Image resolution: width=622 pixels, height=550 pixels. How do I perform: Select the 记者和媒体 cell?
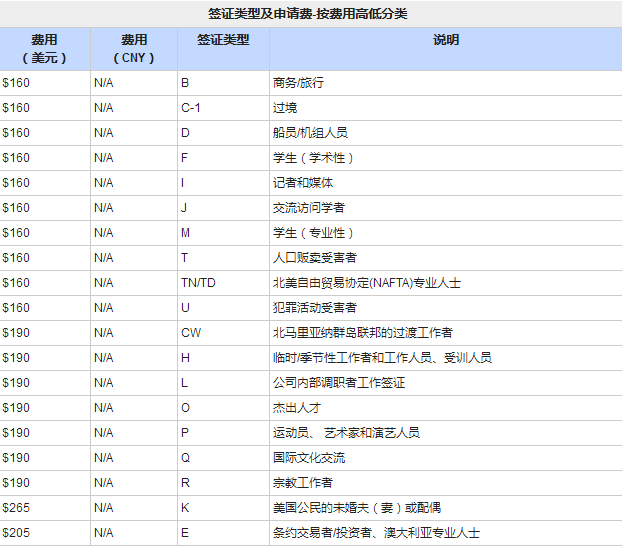pyautogui.click(x=303, y=183)
